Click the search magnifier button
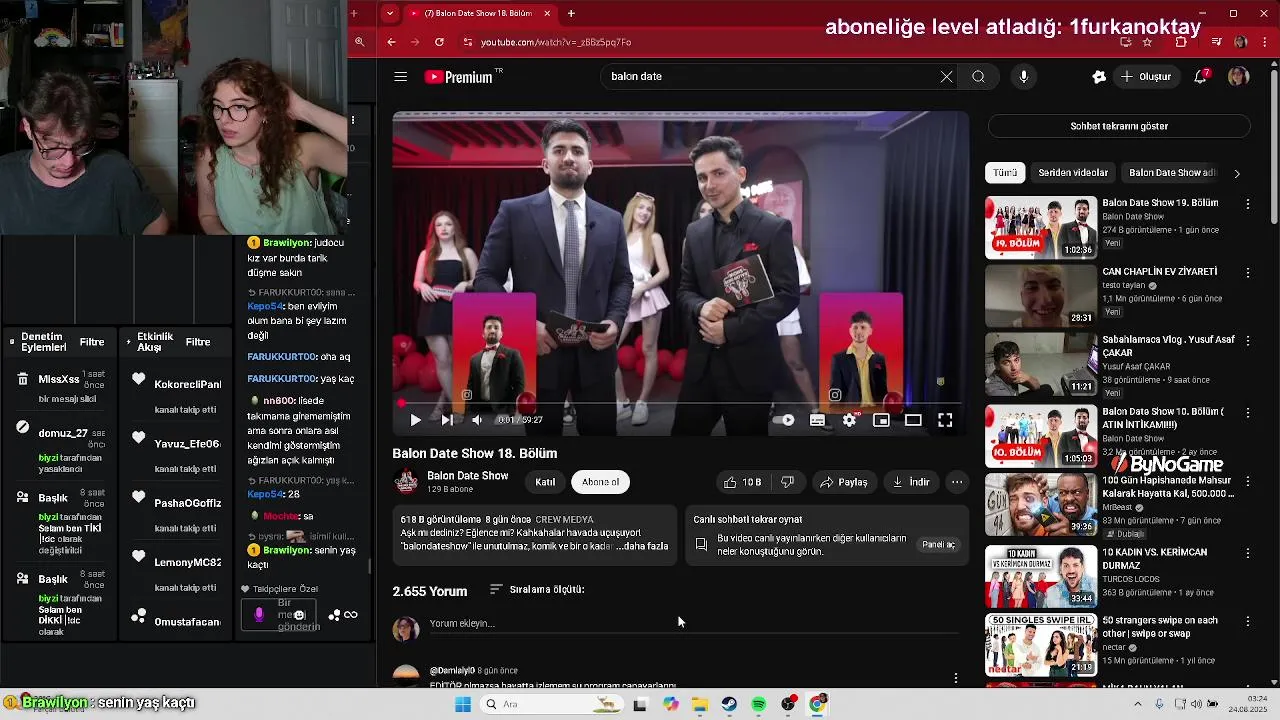1280x720 pixels. (978, 76)
